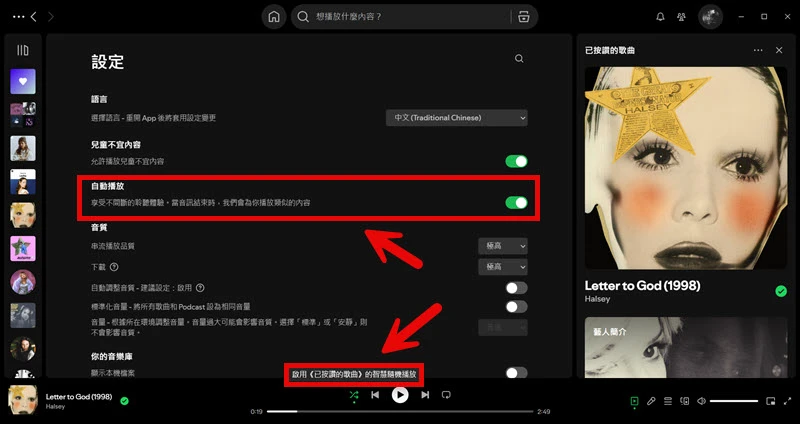Mute with the volume speaker icon
Screen dimensions: 800x424
[702, 402]
